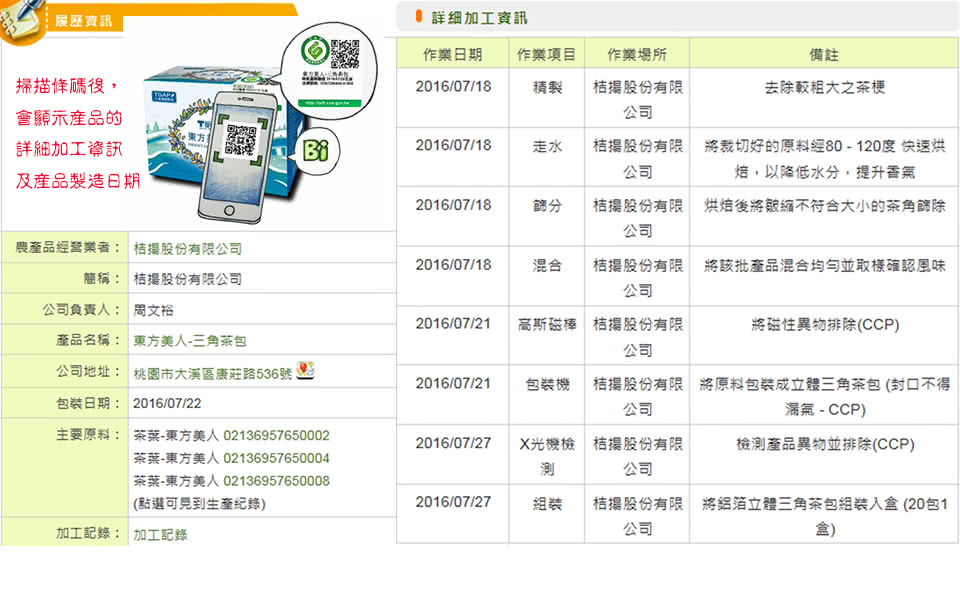Click the QR code inside the speech bubble
Screen dimensions: 960x604
(x=345, y=54)
